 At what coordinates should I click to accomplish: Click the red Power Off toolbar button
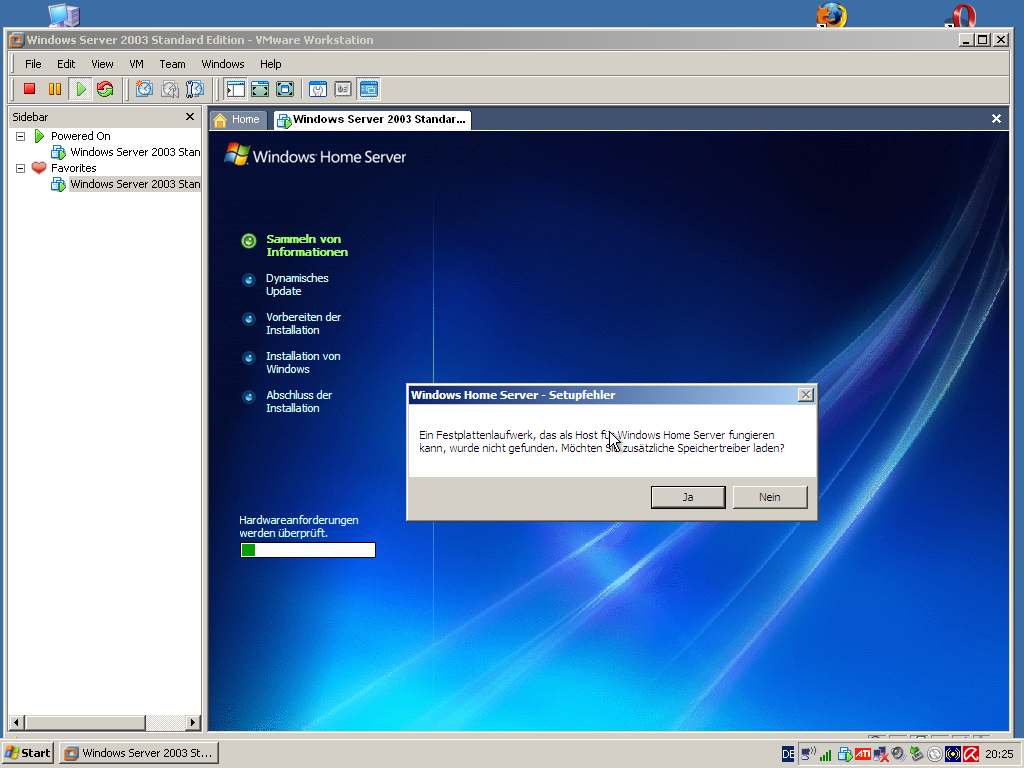(30, 89)
